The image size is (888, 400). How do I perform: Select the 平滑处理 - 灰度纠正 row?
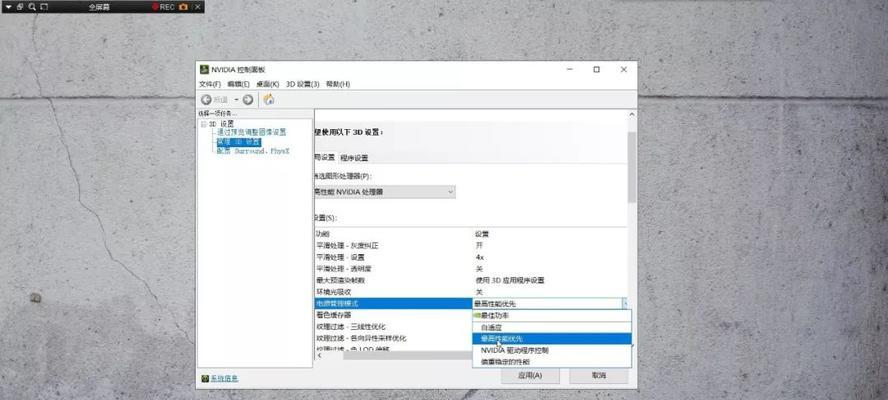pyautogui.click(x=471, y=245)
